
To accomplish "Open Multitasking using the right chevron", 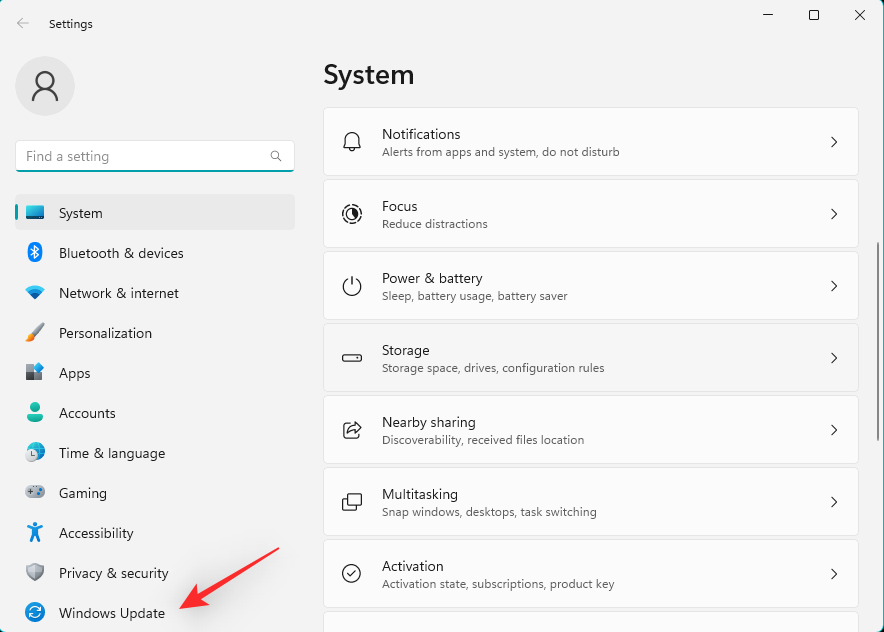I will coord(834,502).
